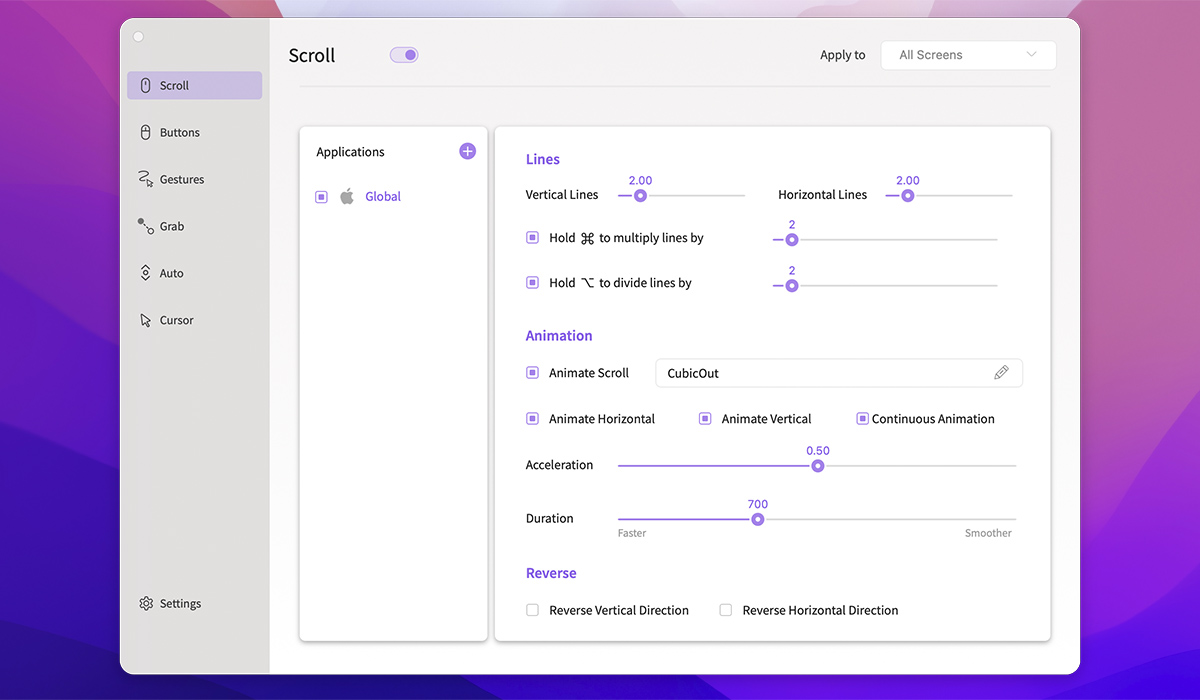
Task: Edit CubicOut curve with pencil icon
Action: (1001, 373)
